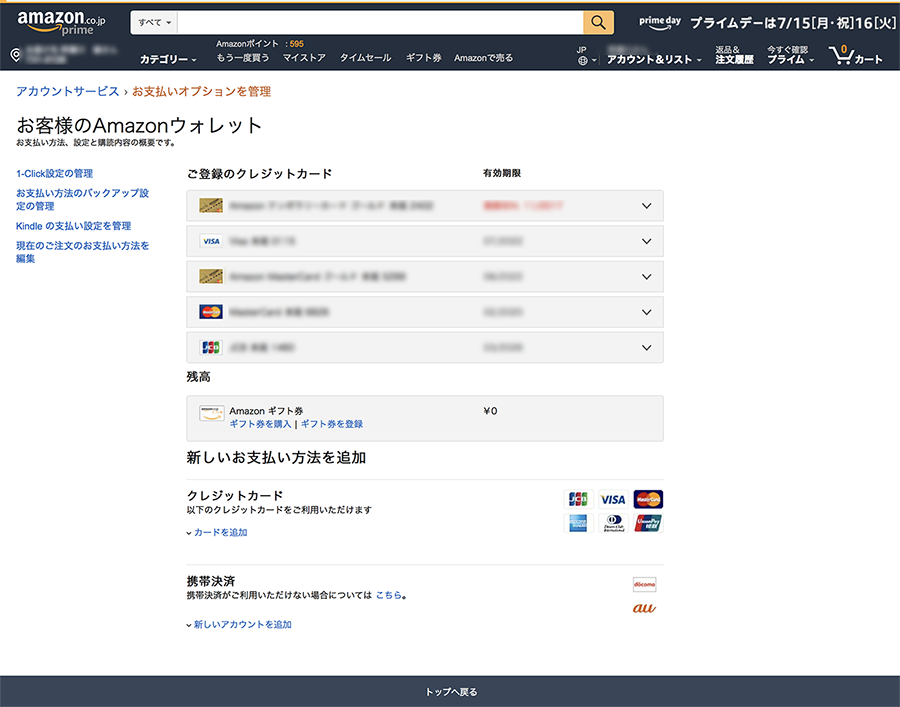Expand the Visa card row chevron
The width and height of the screenshot is (900, 707).
click(x=646, y=241)
